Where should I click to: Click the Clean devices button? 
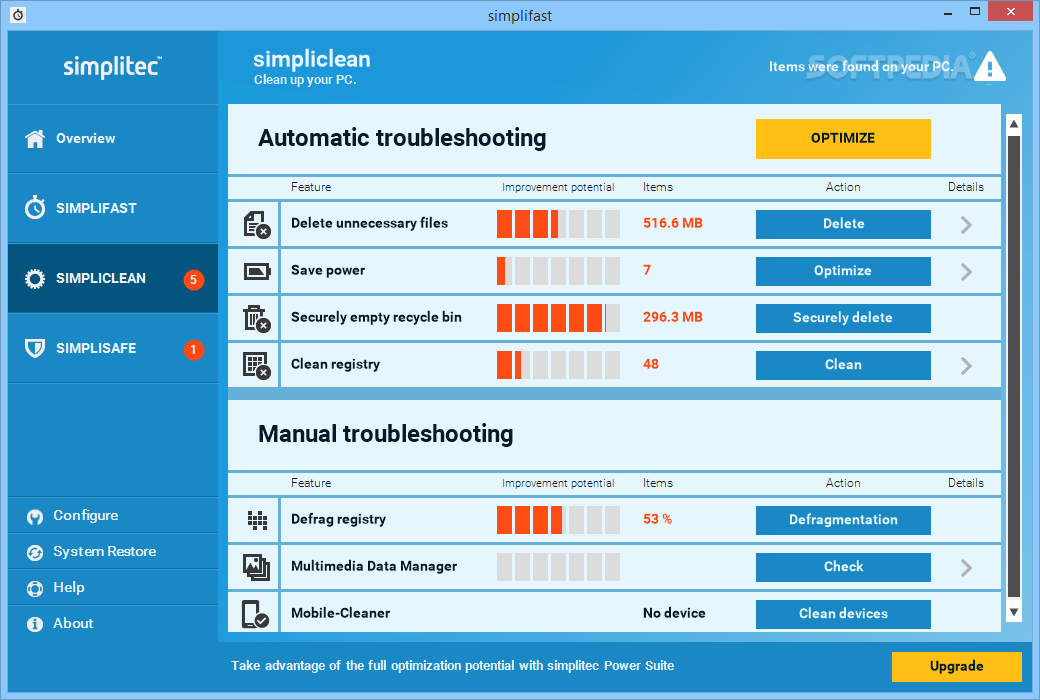[x=843, y=614]
